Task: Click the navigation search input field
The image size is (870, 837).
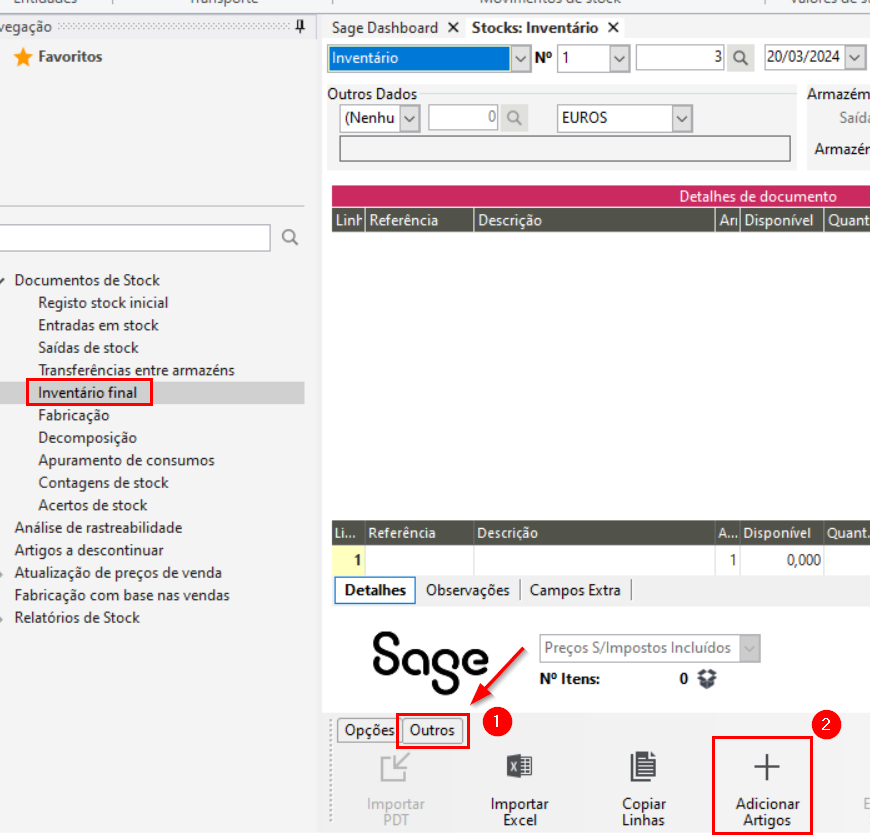Action: [135, 238]
